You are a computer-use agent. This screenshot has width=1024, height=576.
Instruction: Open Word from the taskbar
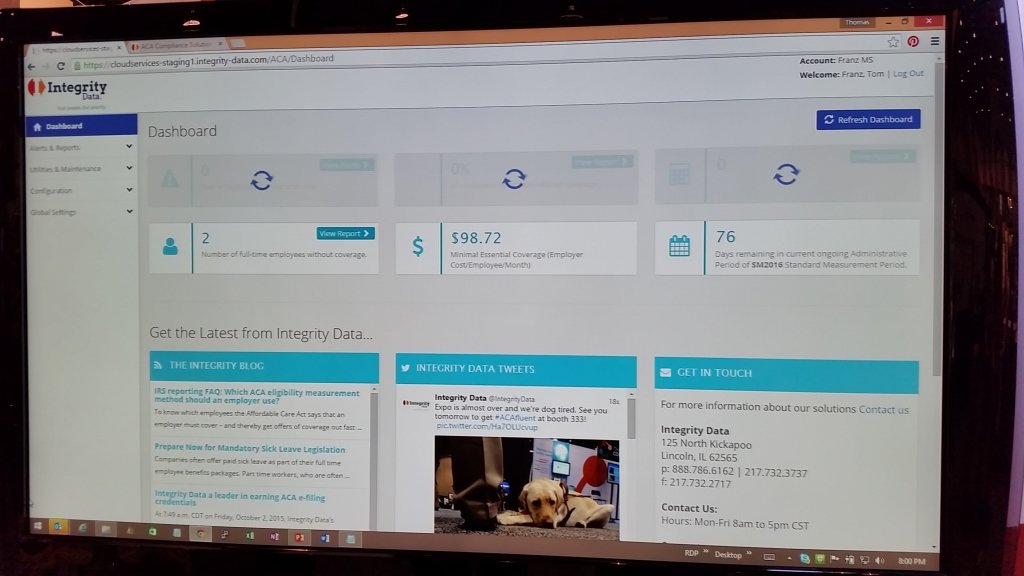point(325,538)
